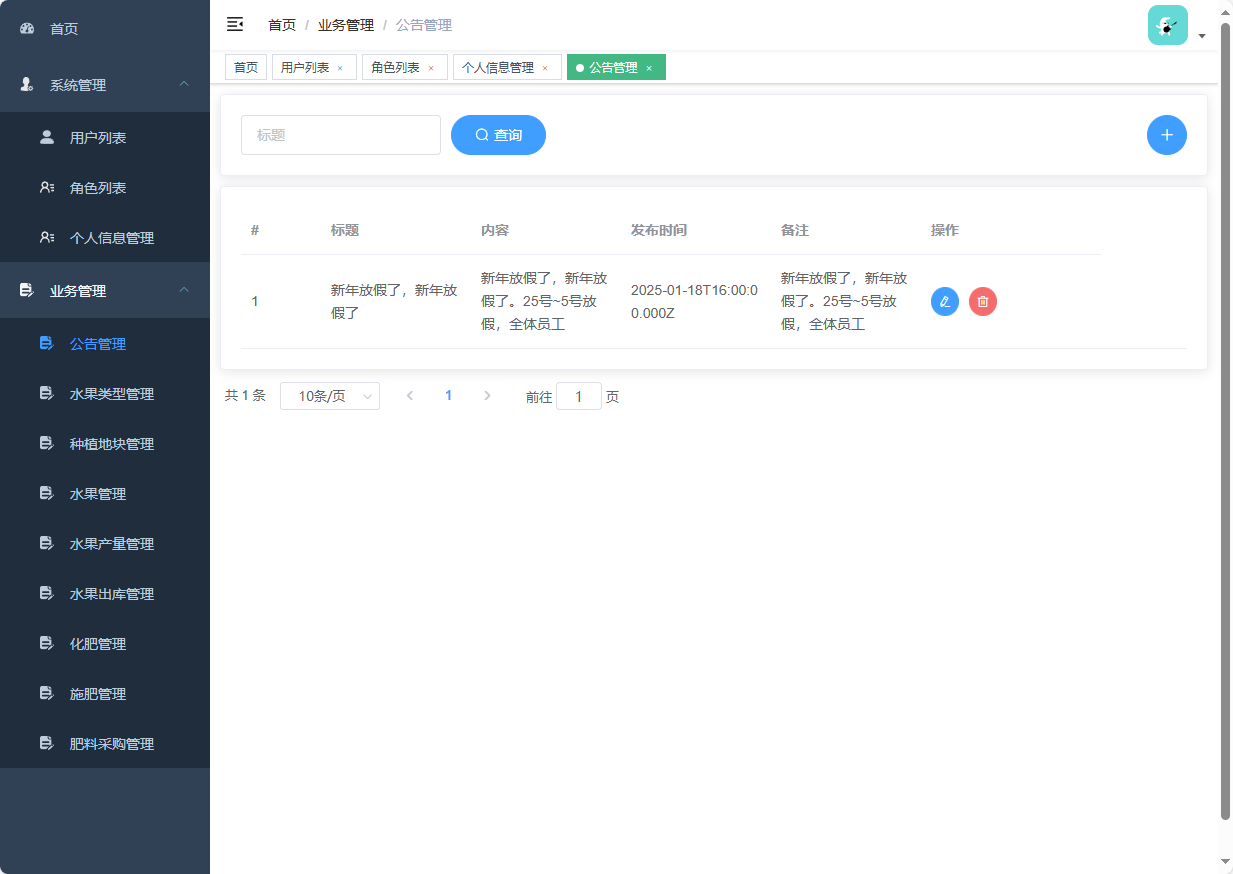Close the 用户列表 tab

(x=340, y=67)
